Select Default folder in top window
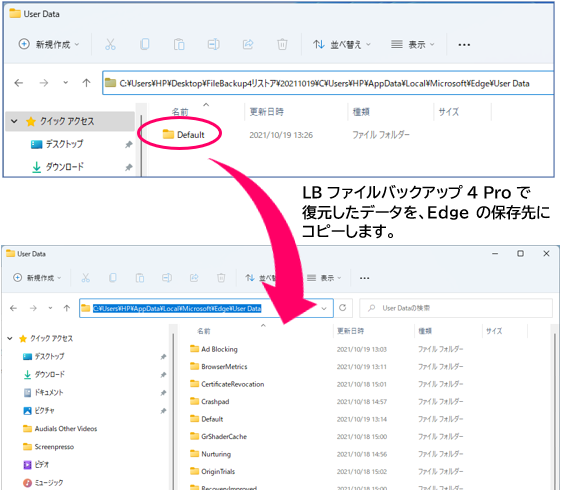Screen dimensions: 562x493 click(184, 135)
